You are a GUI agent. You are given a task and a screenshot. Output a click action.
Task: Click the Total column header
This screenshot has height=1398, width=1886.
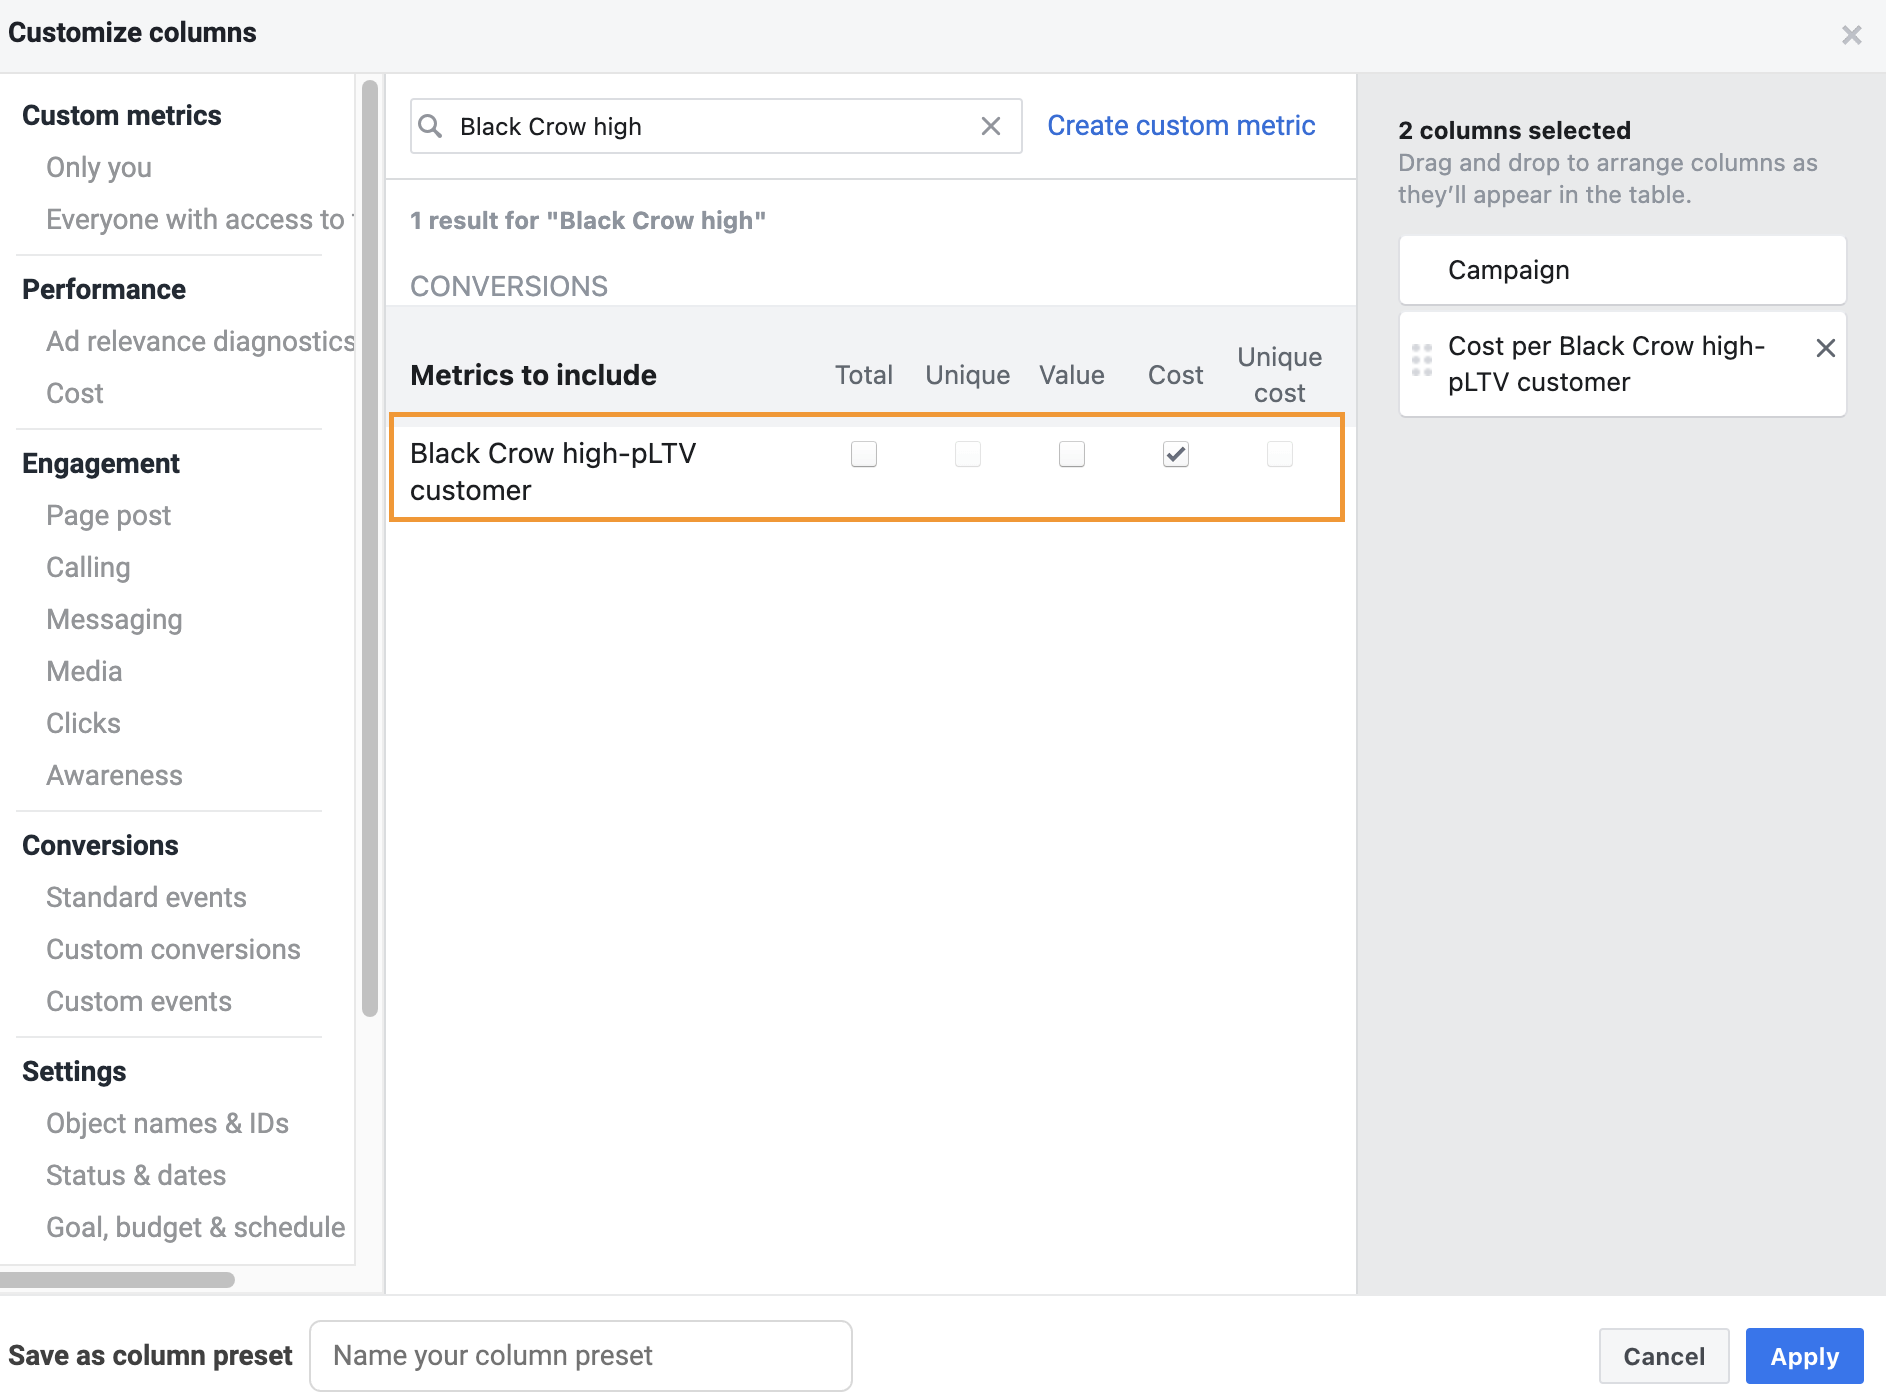point(864,375)
